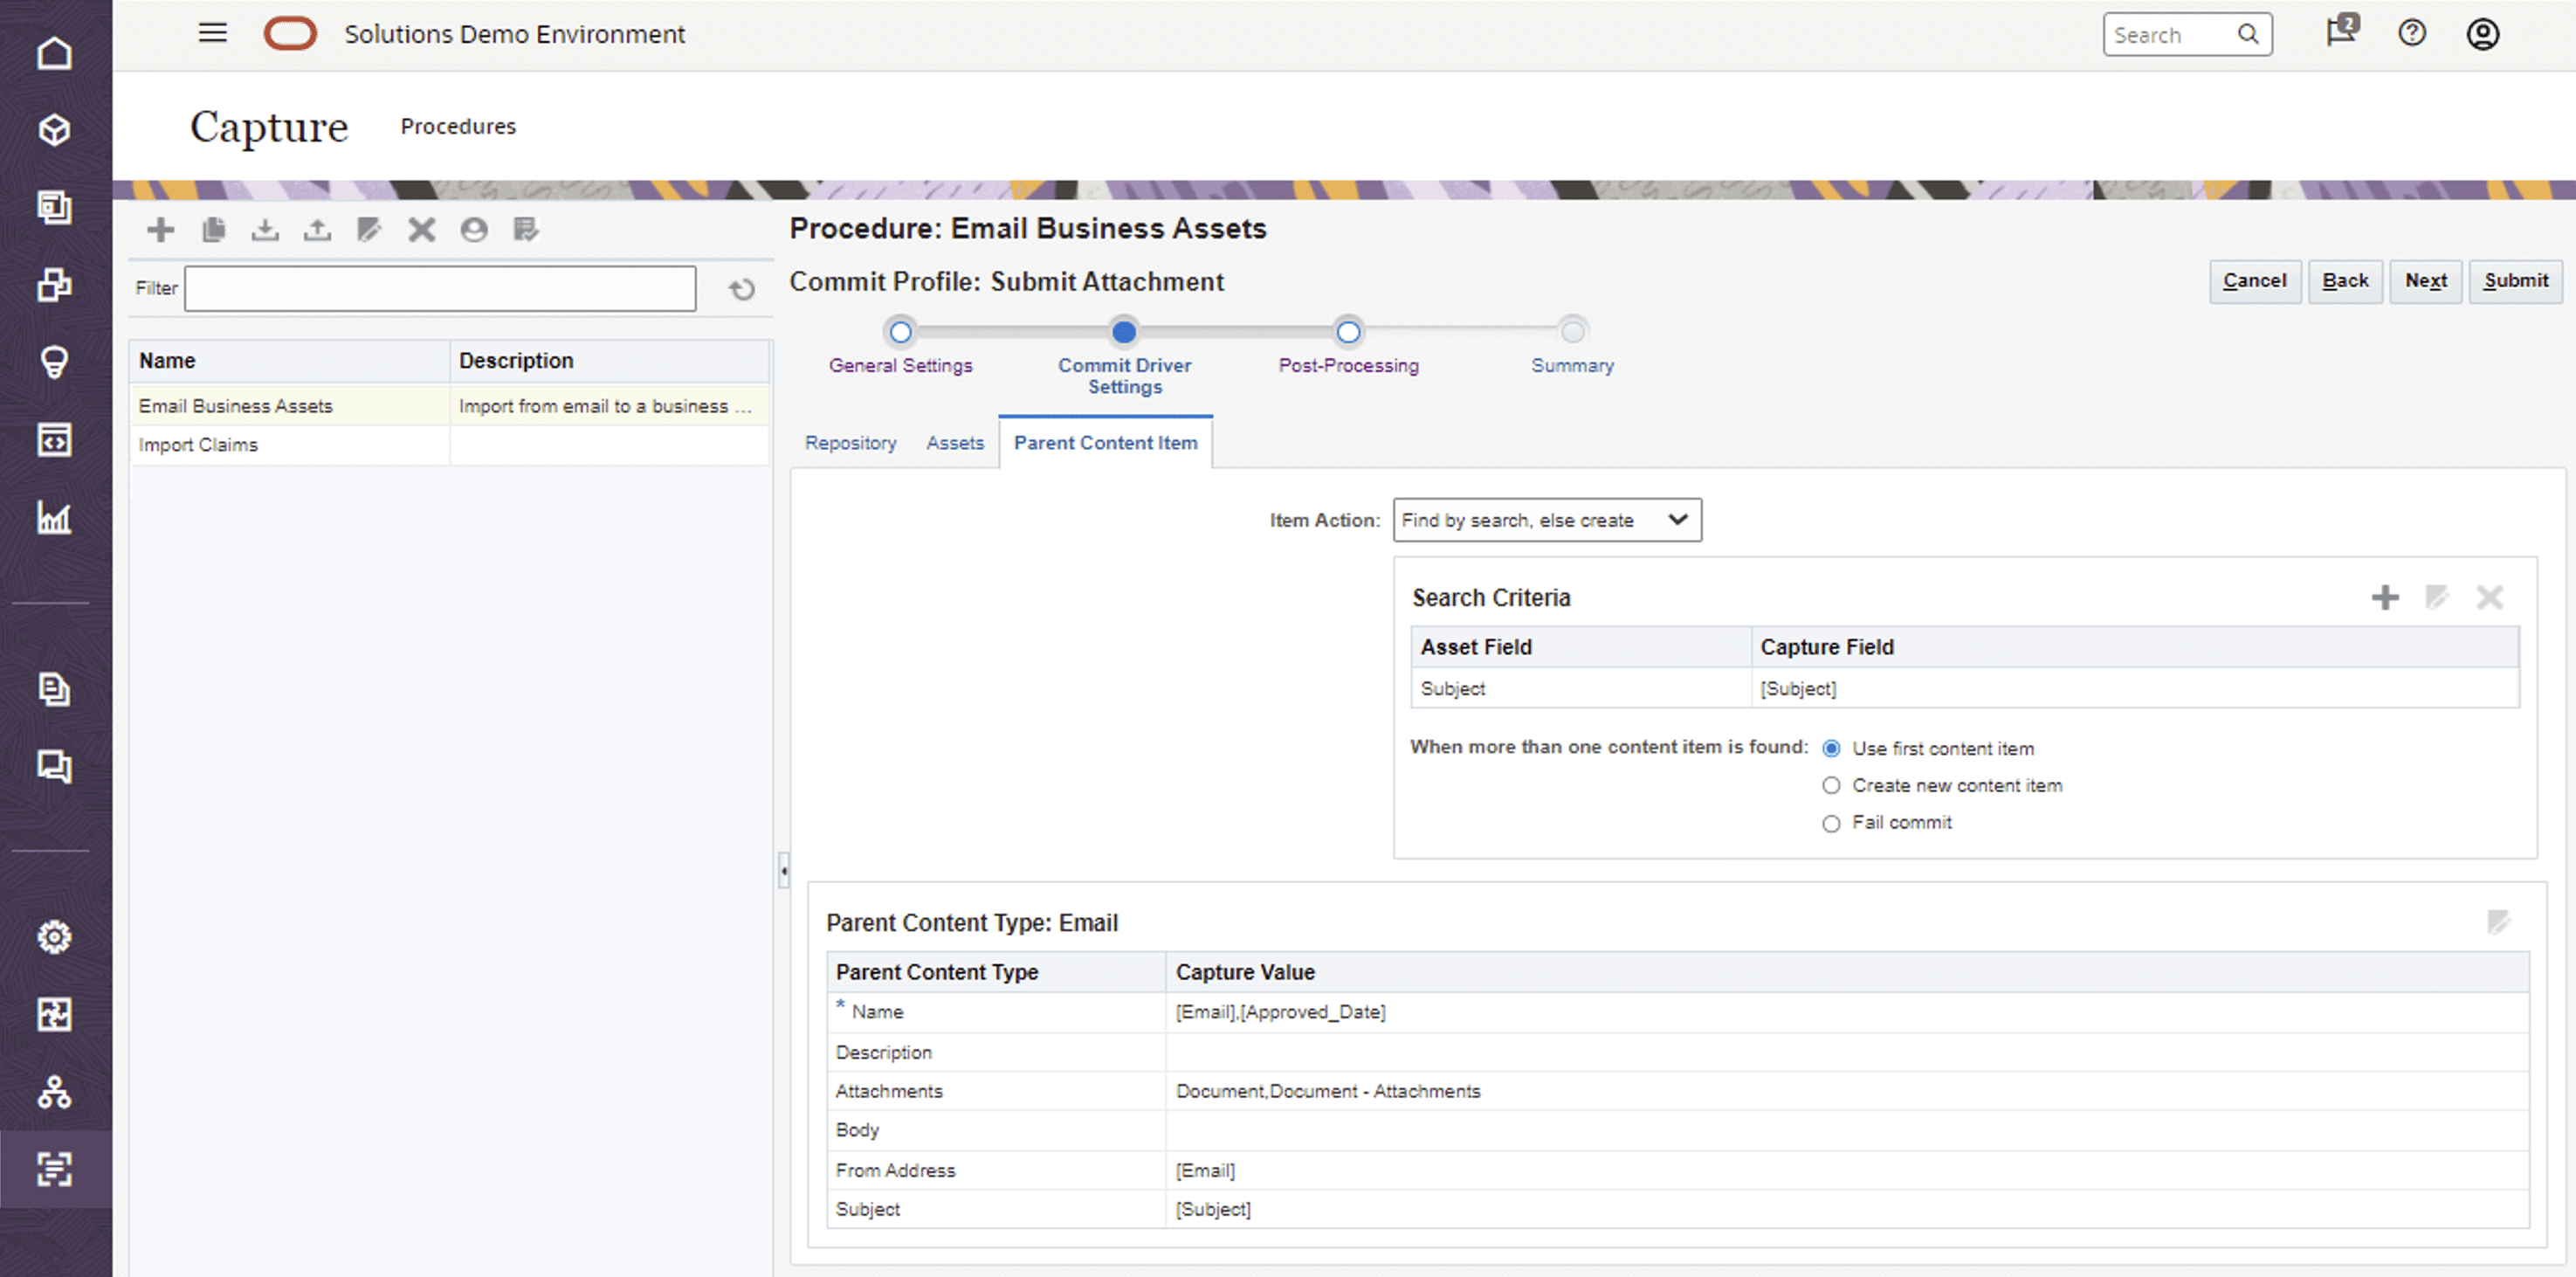Click the Back button
Image resolution: width=2576 pixels, height=1277 pixels.
click(x=2345, y=281)
